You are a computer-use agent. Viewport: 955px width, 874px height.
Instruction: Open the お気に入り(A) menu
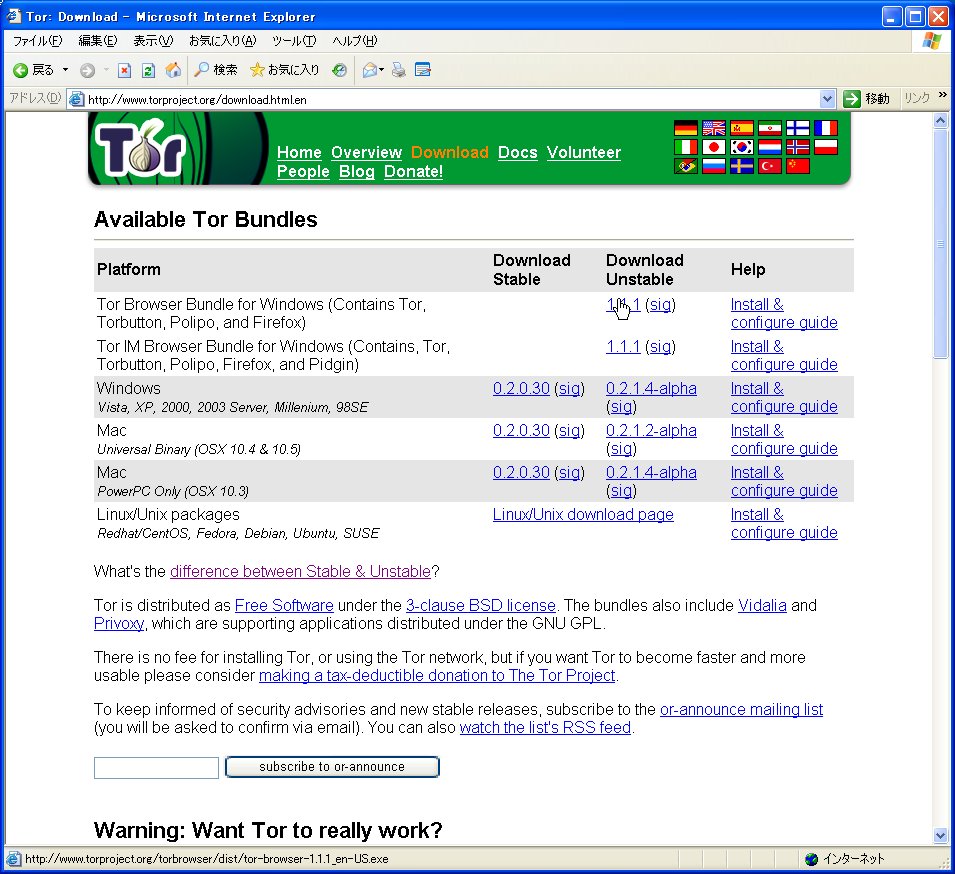coord(222,41)
